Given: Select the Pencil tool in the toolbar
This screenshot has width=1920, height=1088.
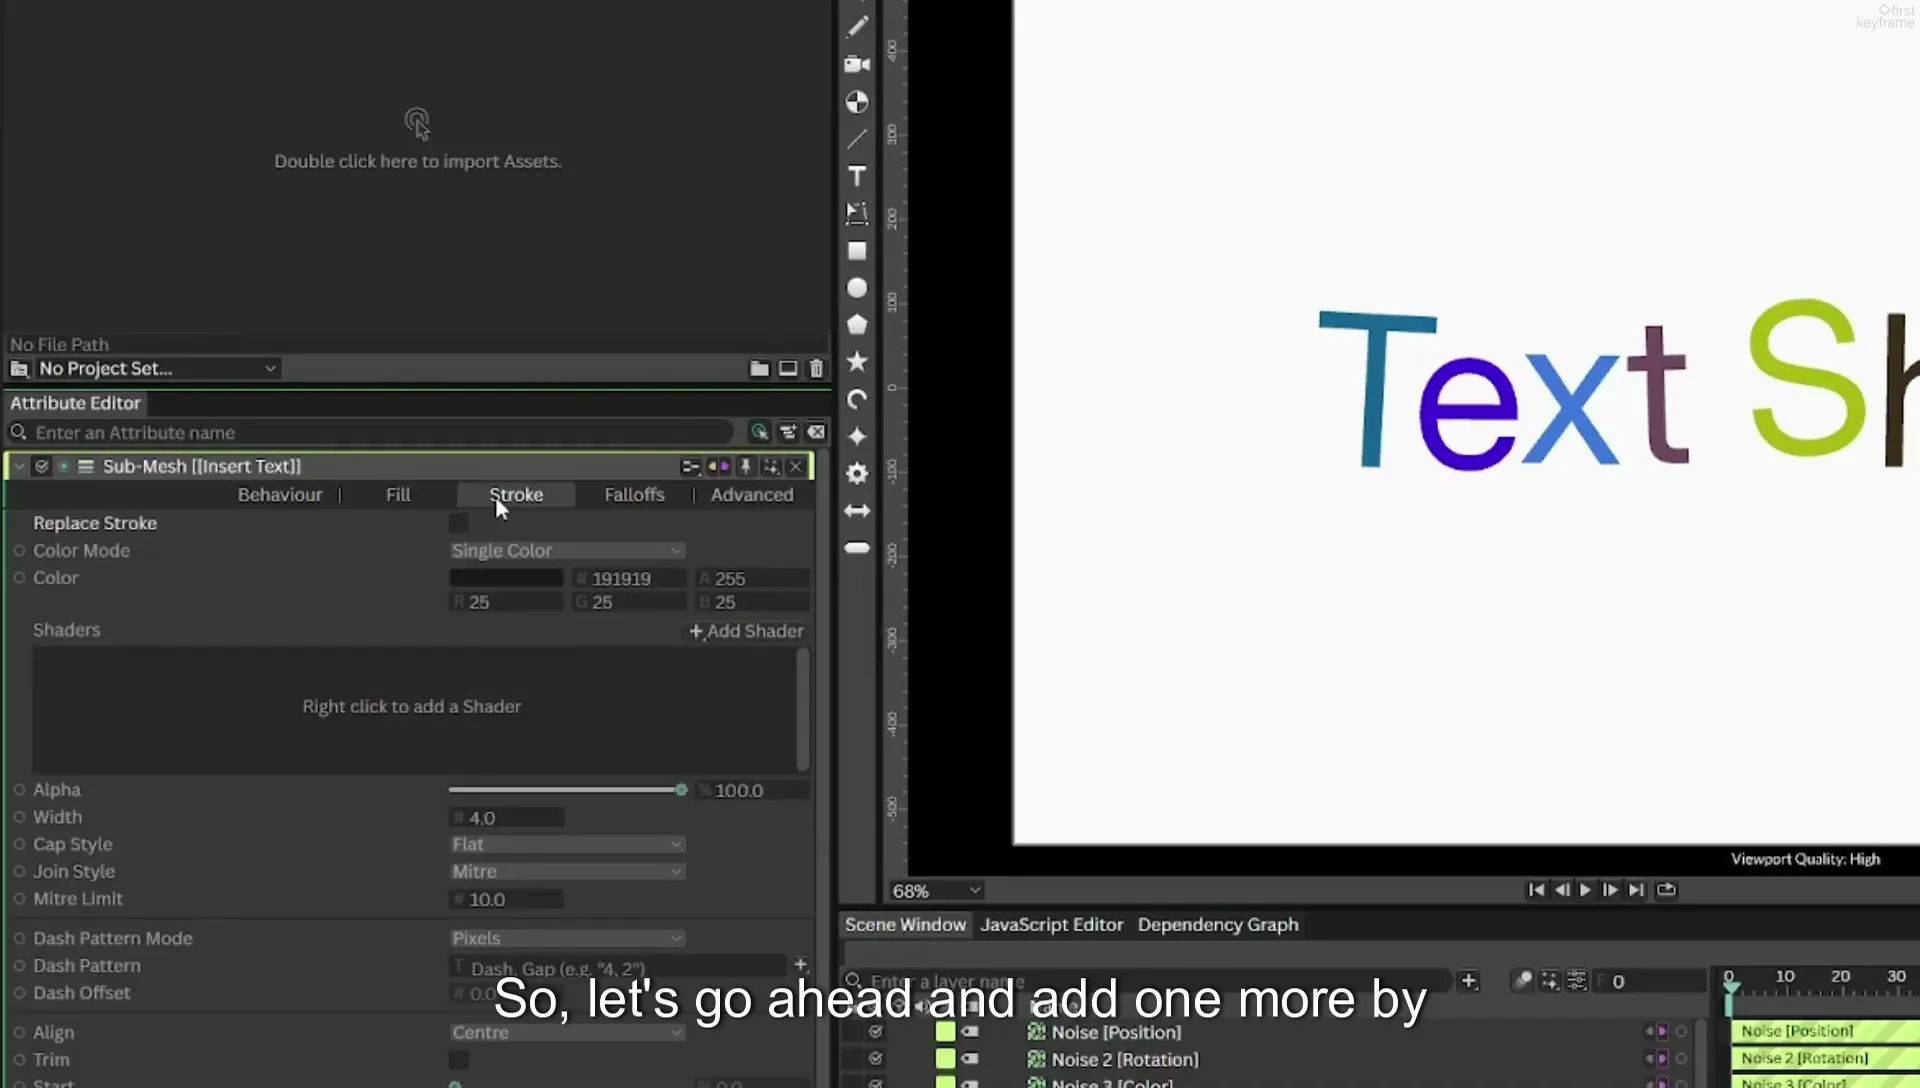Looking at the screenshot, I should 857,27.
